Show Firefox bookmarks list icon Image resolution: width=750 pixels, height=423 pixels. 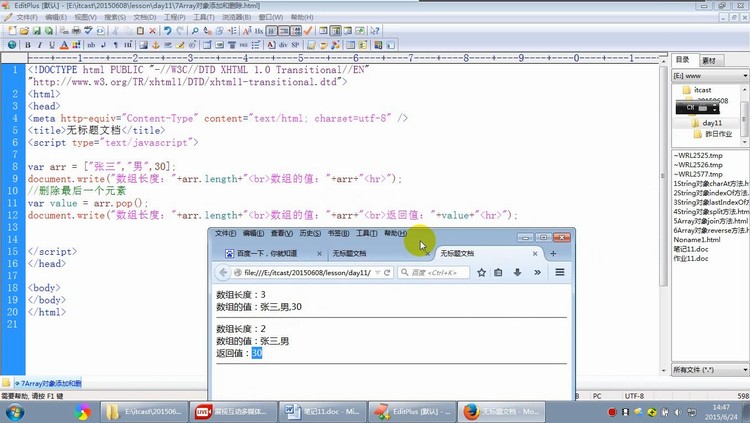click(498, 272)
